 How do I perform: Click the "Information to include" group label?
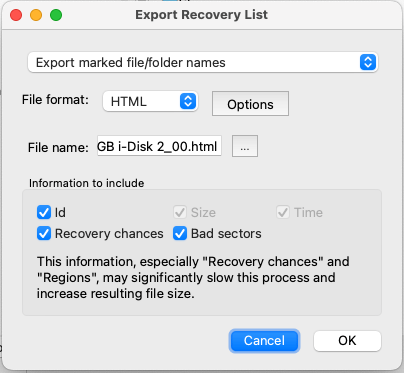click(87, 183)
